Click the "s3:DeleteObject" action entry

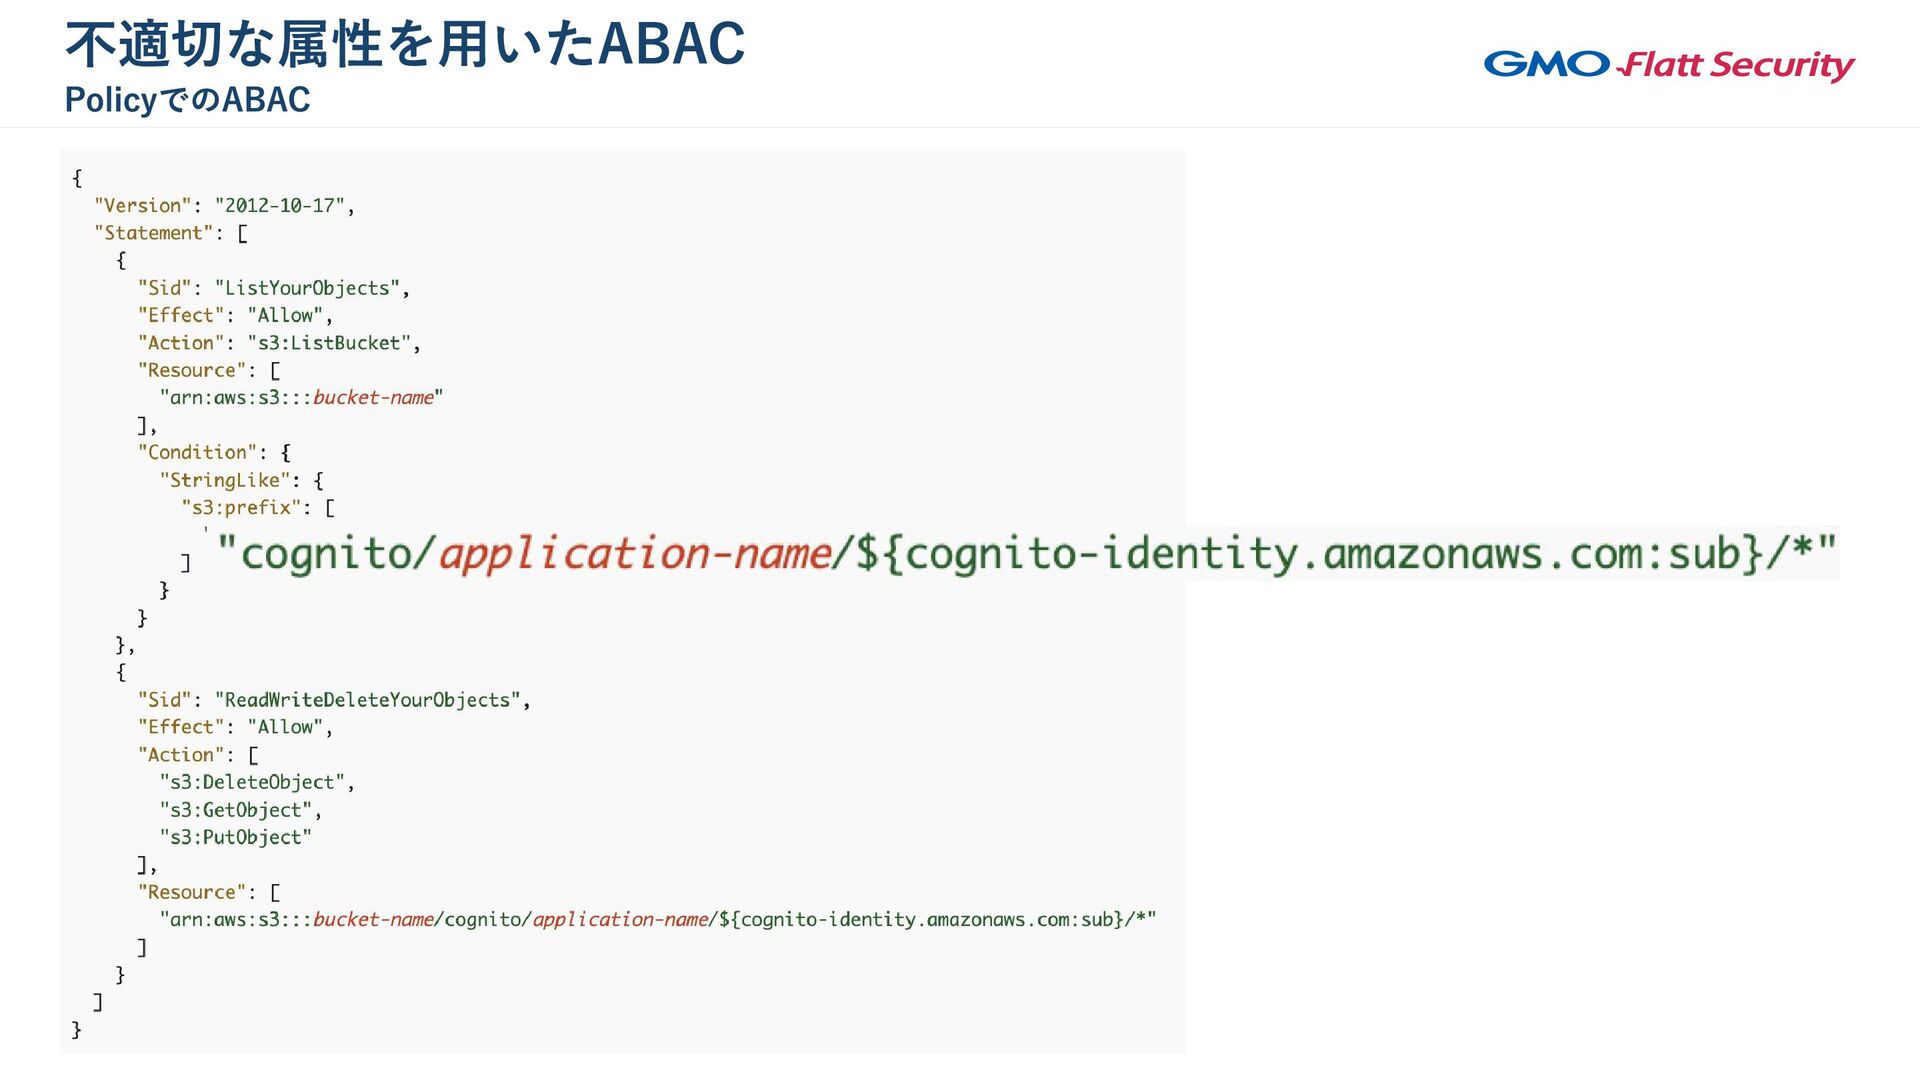coord(252,782)
